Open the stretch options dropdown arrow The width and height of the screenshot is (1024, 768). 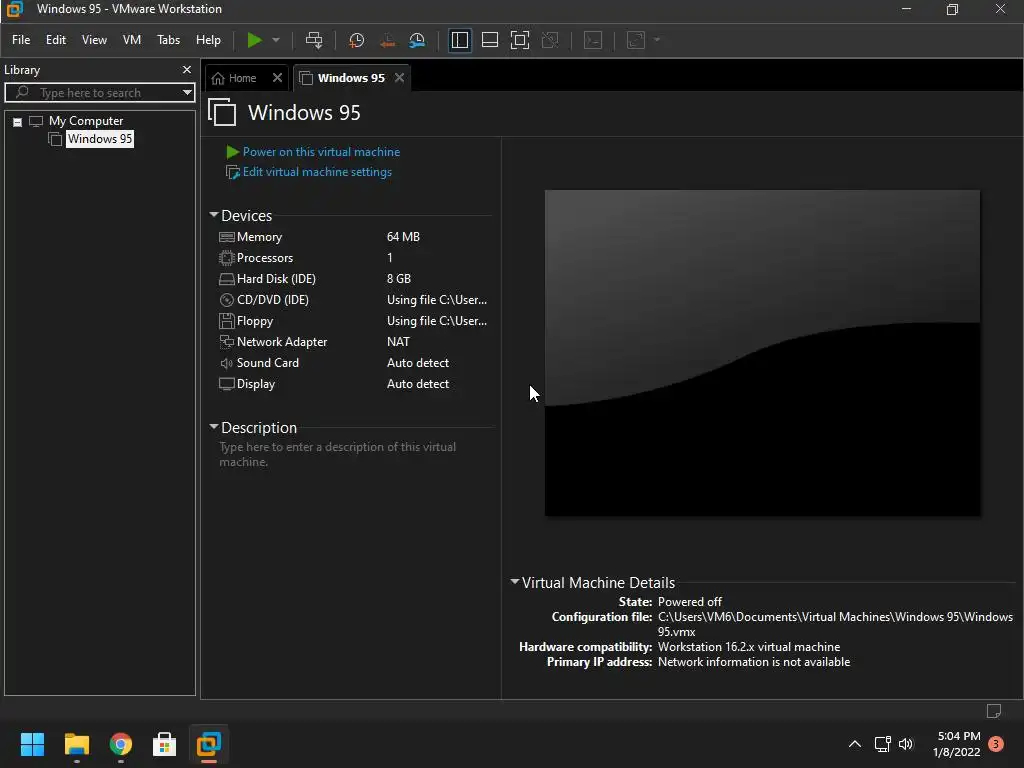coord(657,40)
